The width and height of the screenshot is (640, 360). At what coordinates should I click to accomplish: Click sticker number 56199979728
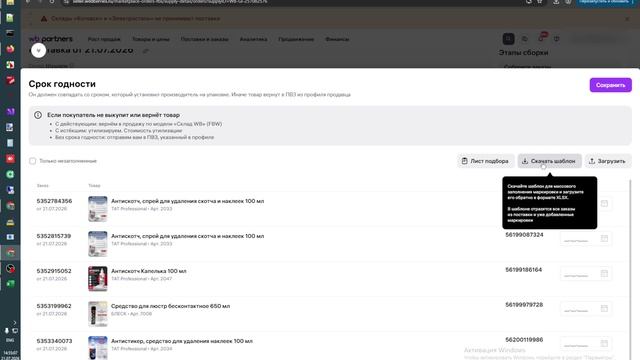[524, 305]
